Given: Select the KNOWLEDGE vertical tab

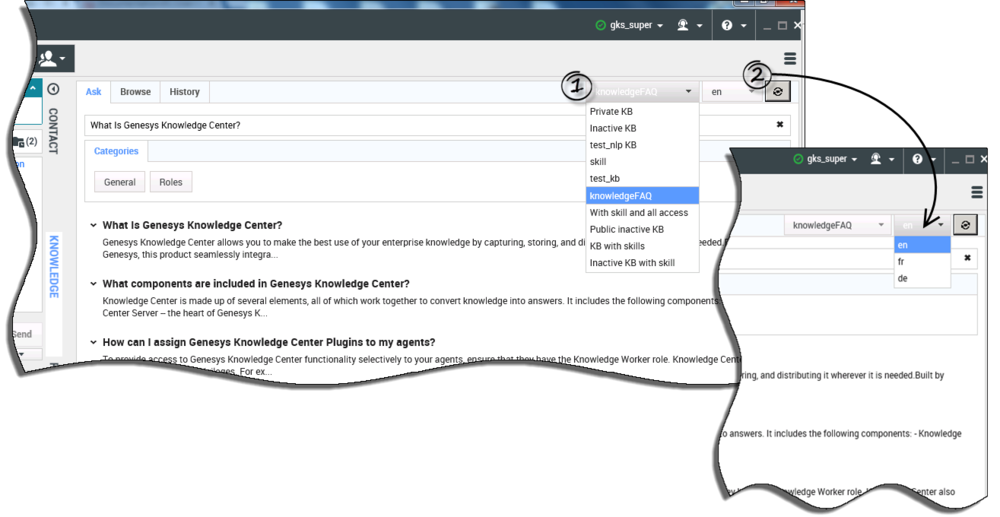Looking at the screenshot, I should 54,266.
